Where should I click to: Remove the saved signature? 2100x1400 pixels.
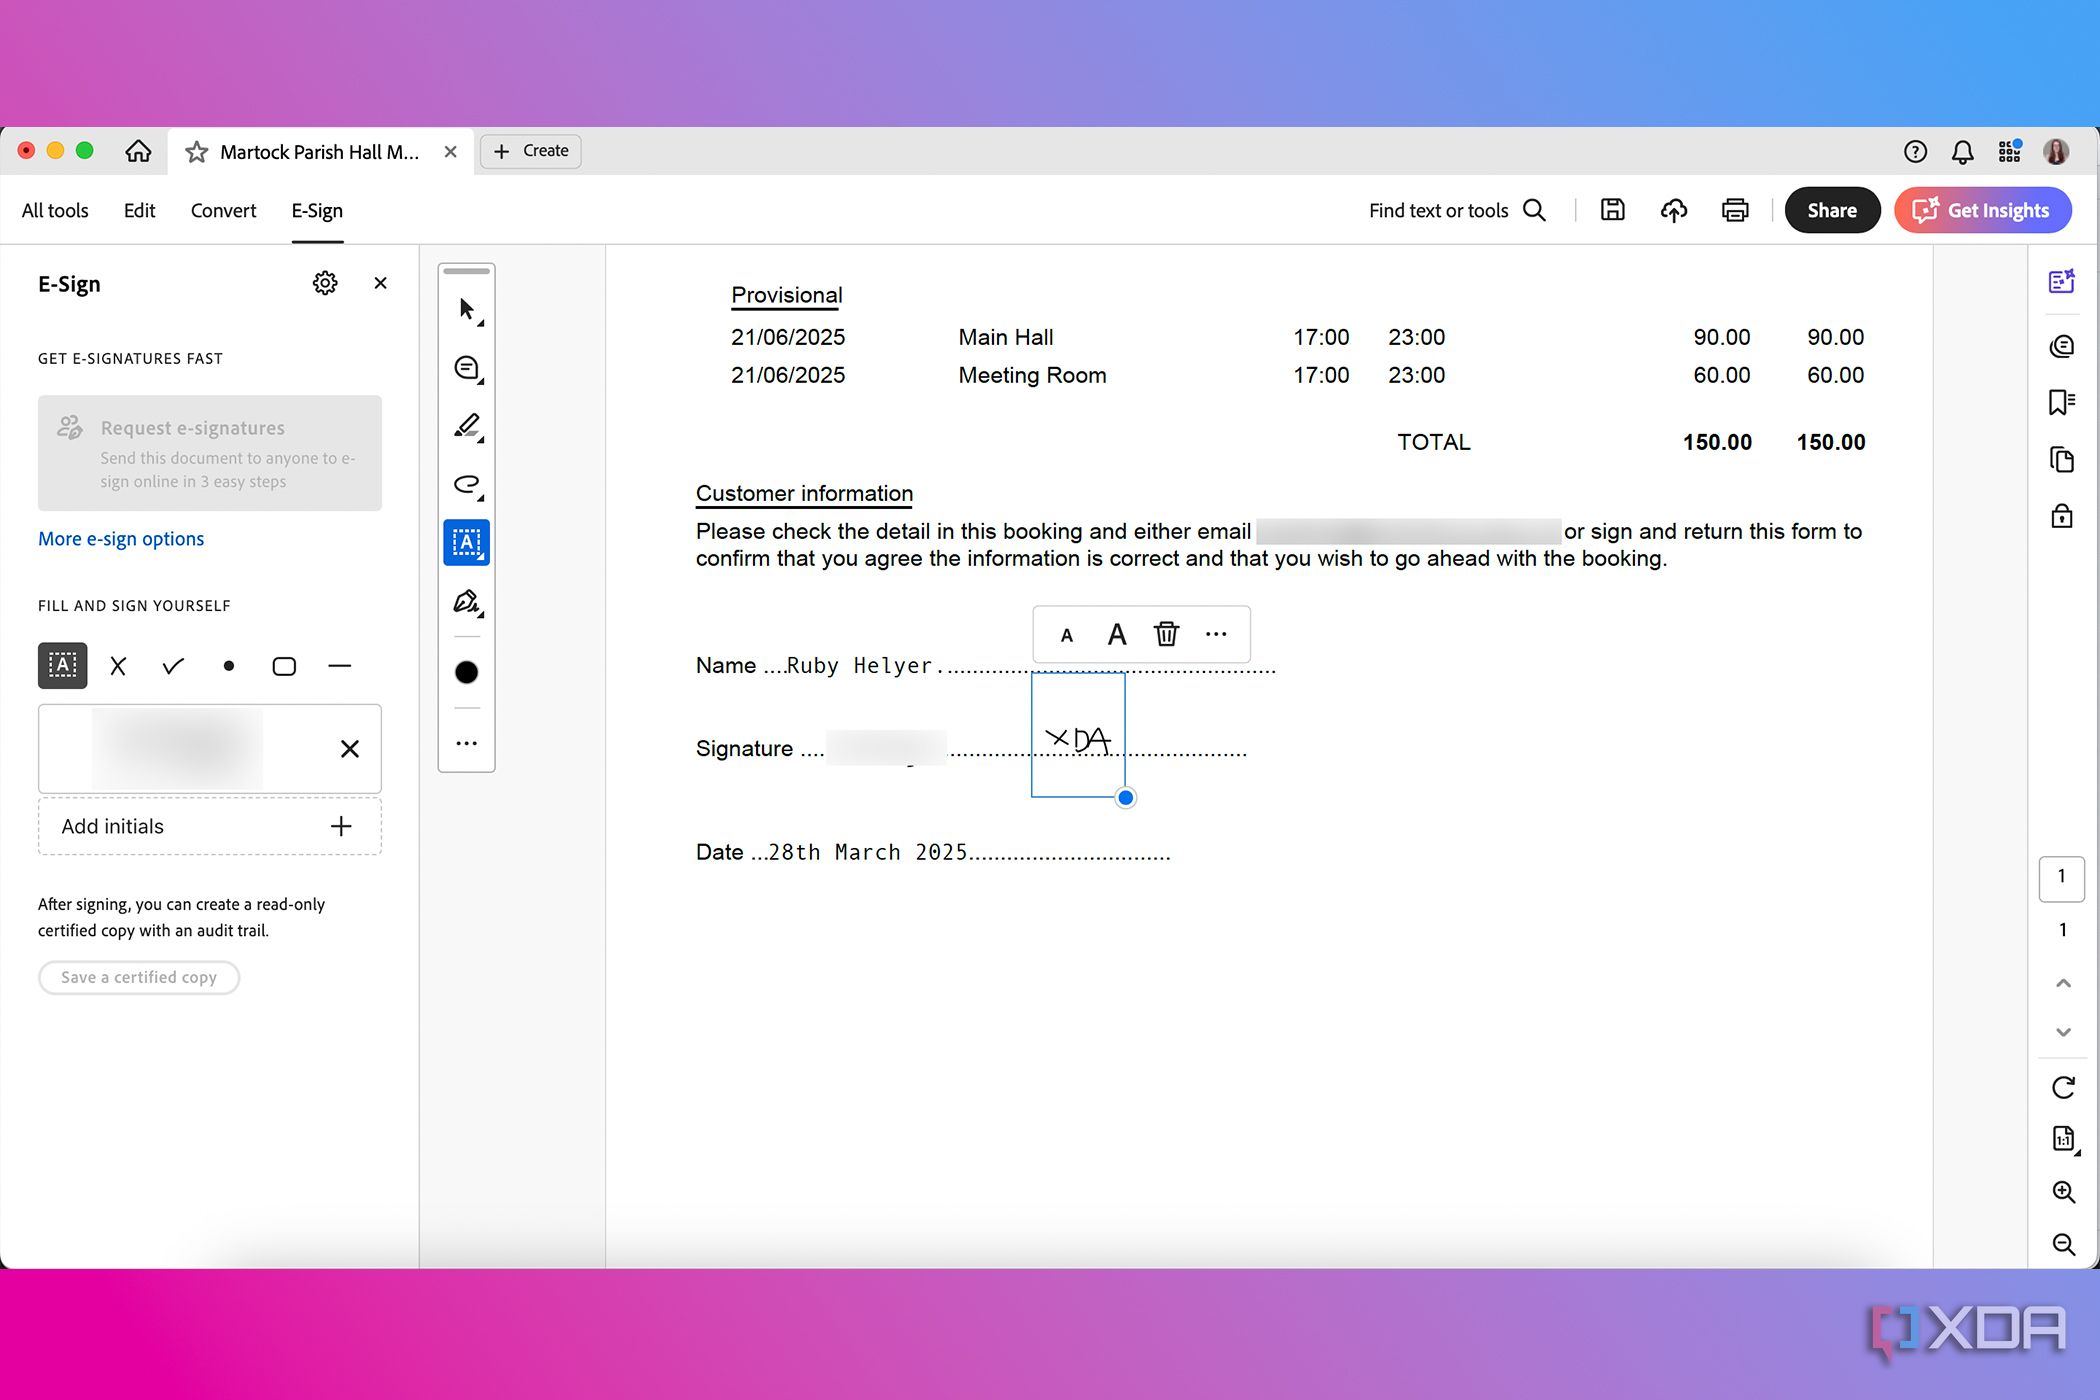coord(350,749)
